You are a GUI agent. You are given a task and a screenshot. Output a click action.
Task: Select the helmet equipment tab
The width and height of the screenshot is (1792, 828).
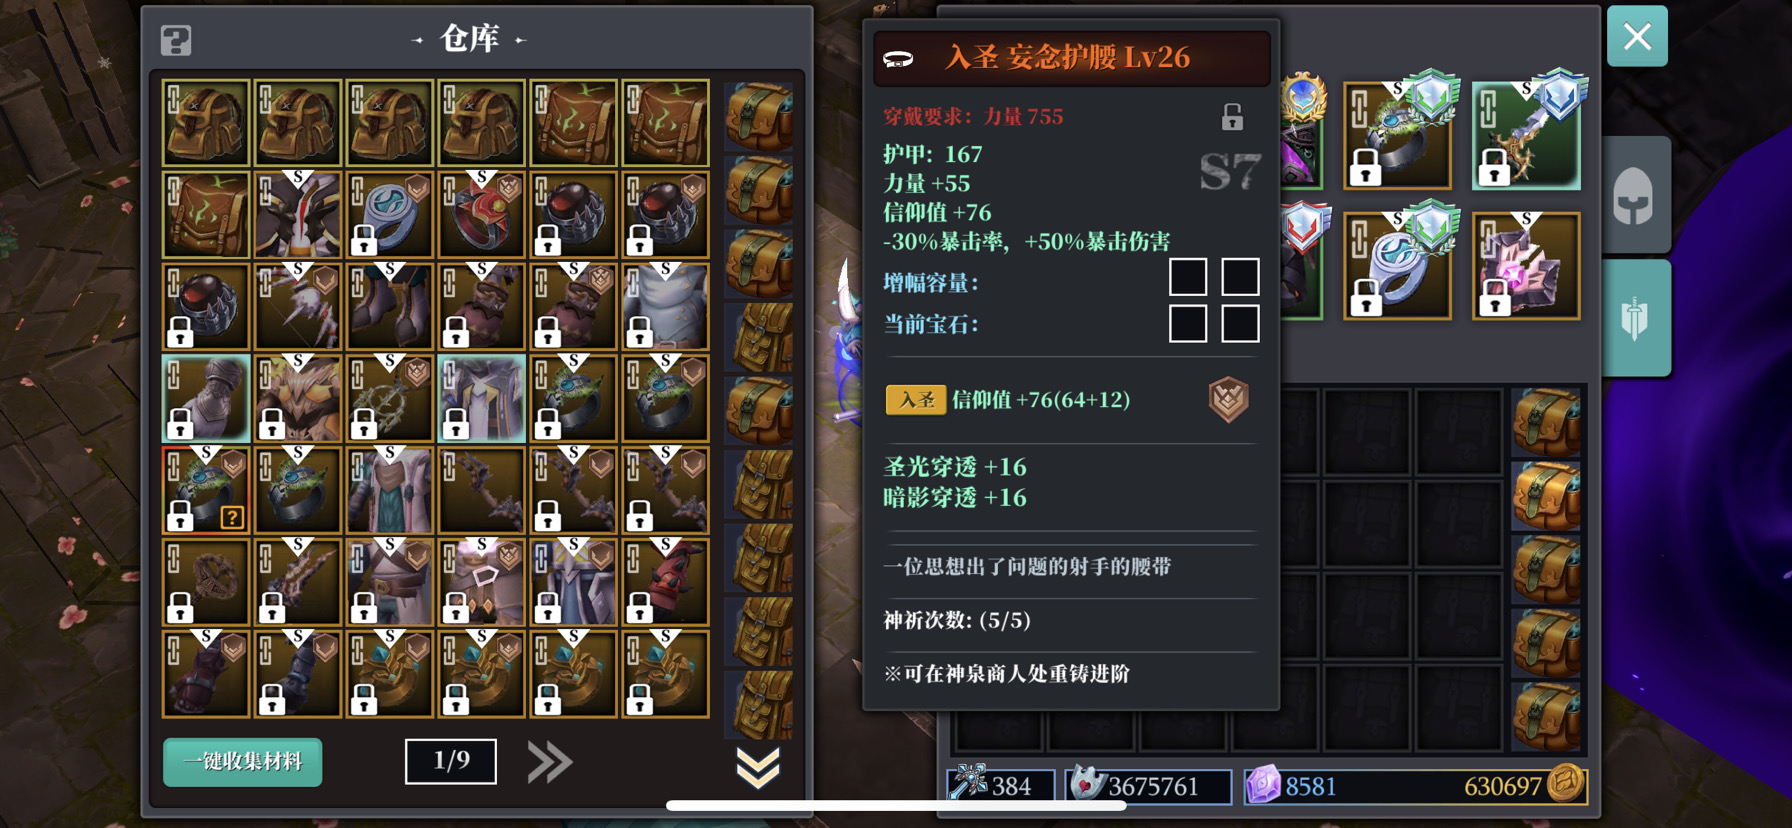coord(1634,195)
